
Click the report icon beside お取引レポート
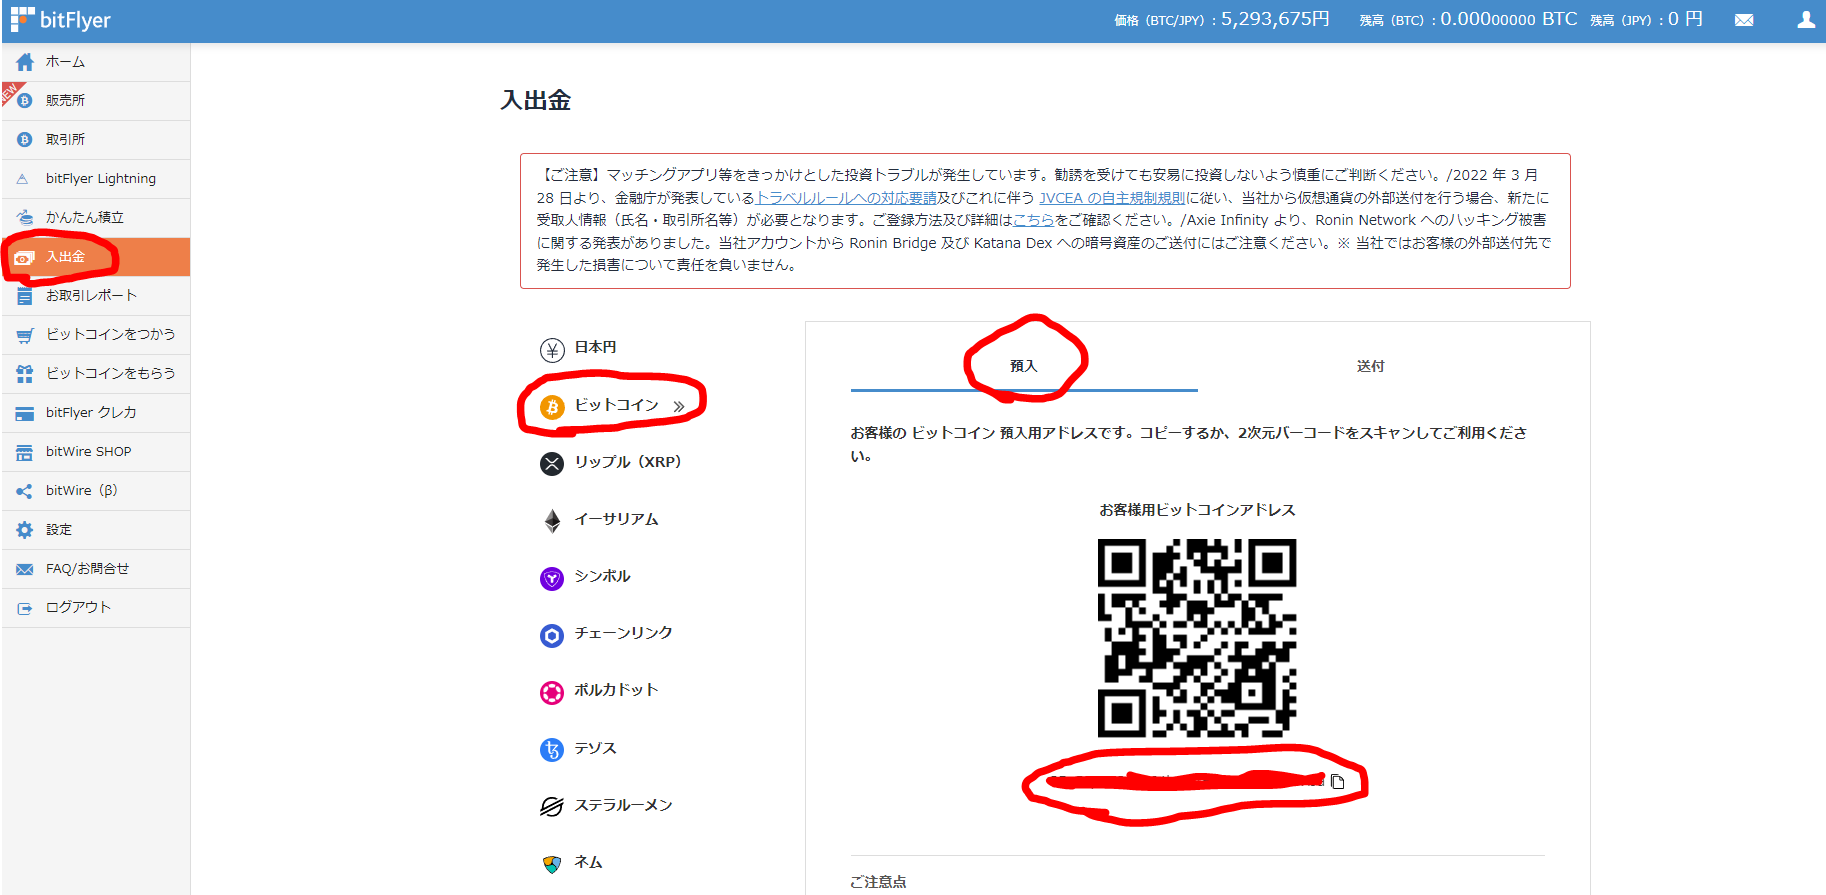(x=25, y=296)
